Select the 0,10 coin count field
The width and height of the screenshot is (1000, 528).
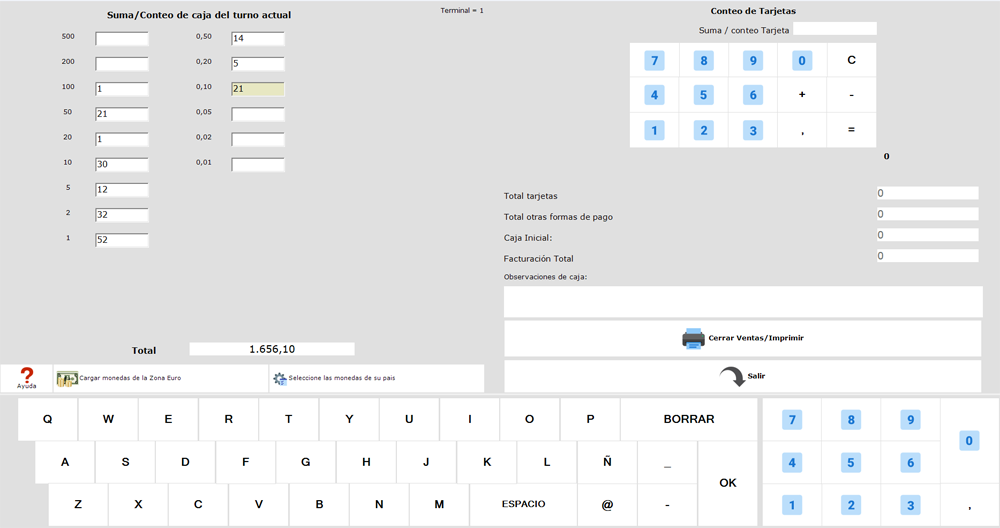coord(258,89)
